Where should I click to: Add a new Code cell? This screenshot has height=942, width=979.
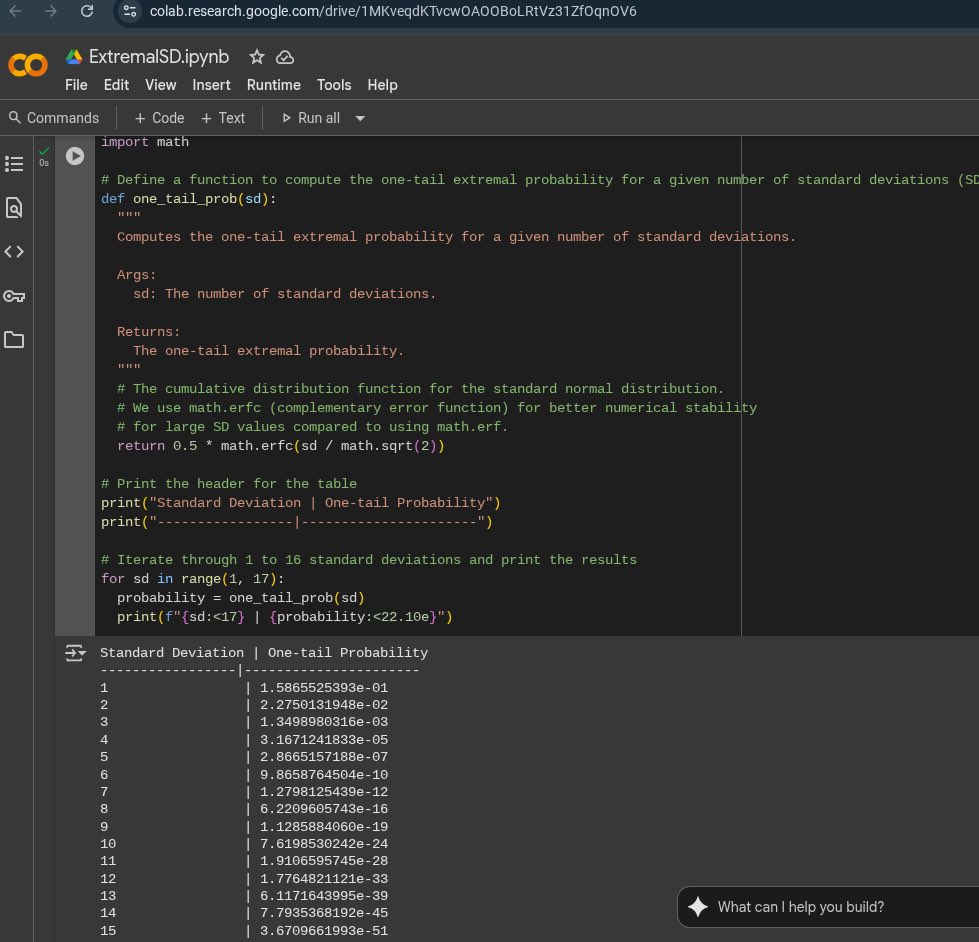(160, 118)
